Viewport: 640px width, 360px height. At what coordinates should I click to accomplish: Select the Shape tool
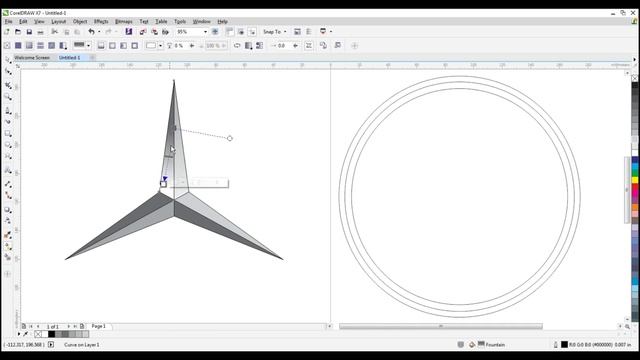click(x=8, y=72)
